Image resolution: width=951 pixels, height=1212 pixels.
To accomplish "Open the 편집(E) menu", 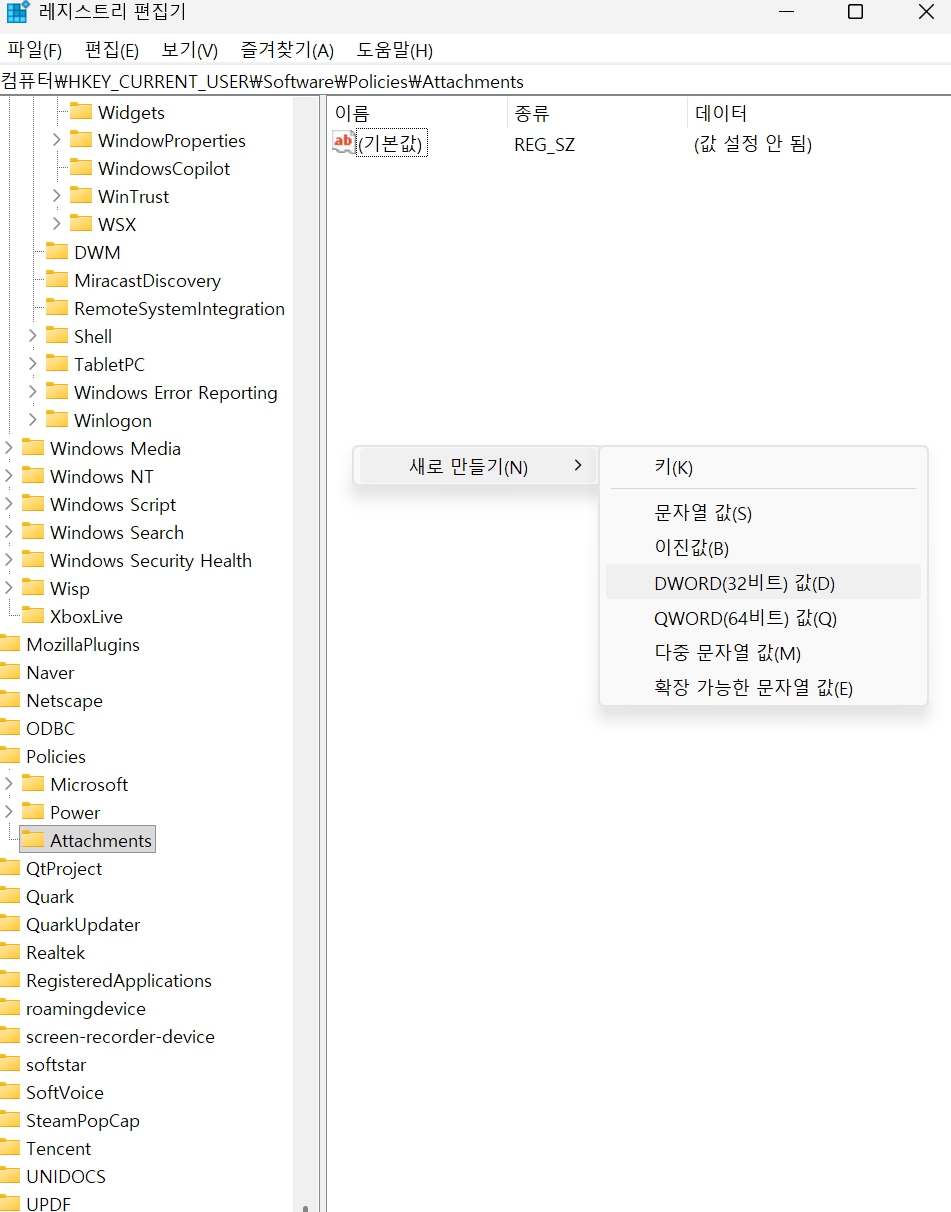I will 111,50.
